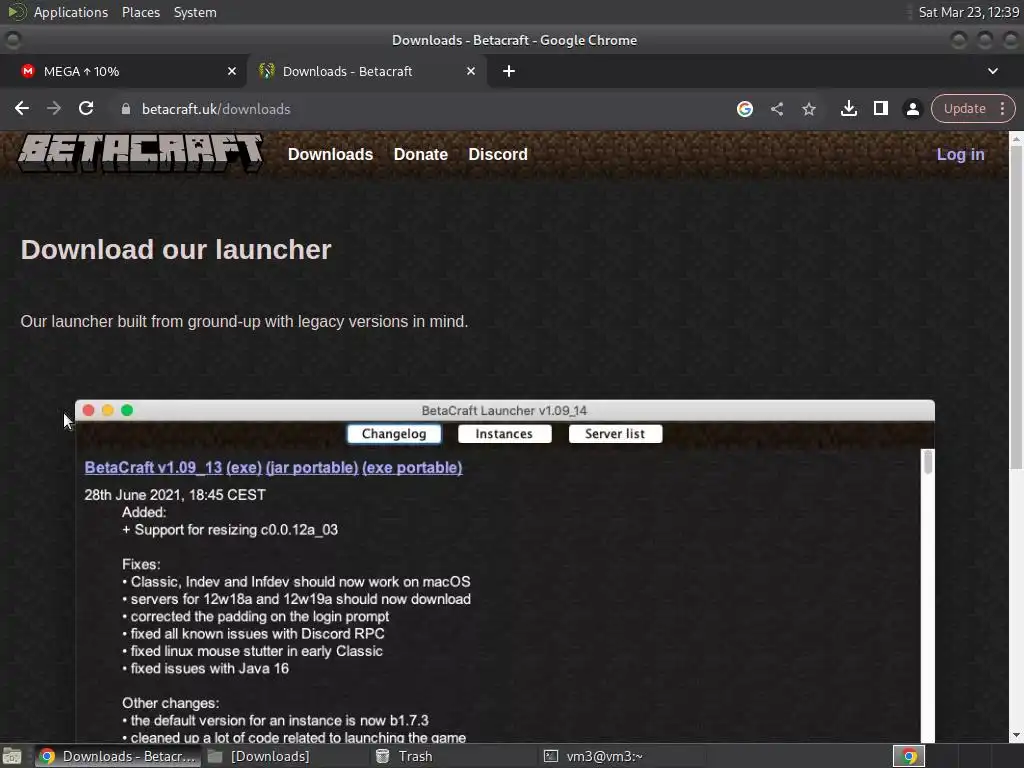Image resolution: width=1024 pixels, height=768 pixels.
Task: Select the Downloads - Betacraft tab
Action: click(x=366, y=71)
